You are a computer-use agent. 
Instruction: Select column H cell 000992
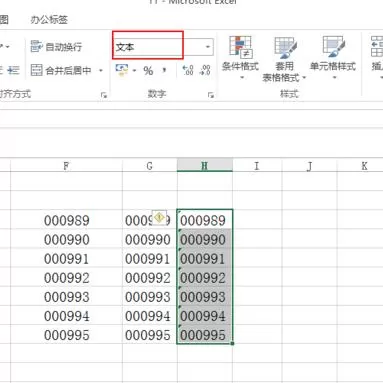[x=205, y=277]
